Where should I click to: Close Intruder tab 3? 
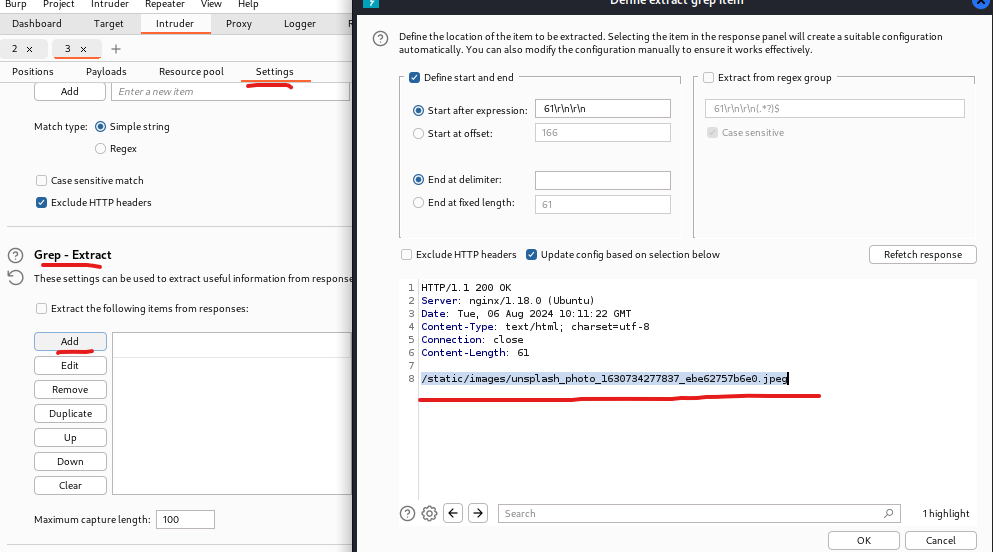click(x=83, y=49)
